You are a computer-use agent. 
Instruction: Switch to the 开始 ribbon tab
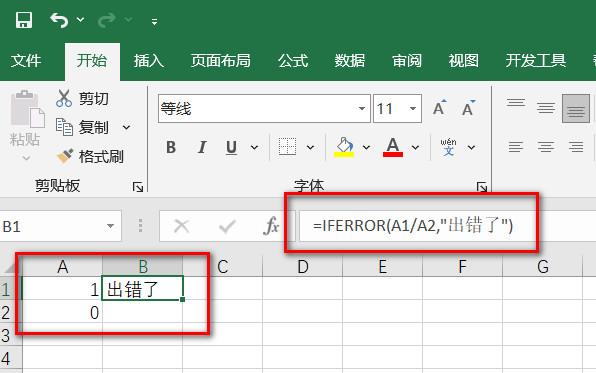(92, 61)
